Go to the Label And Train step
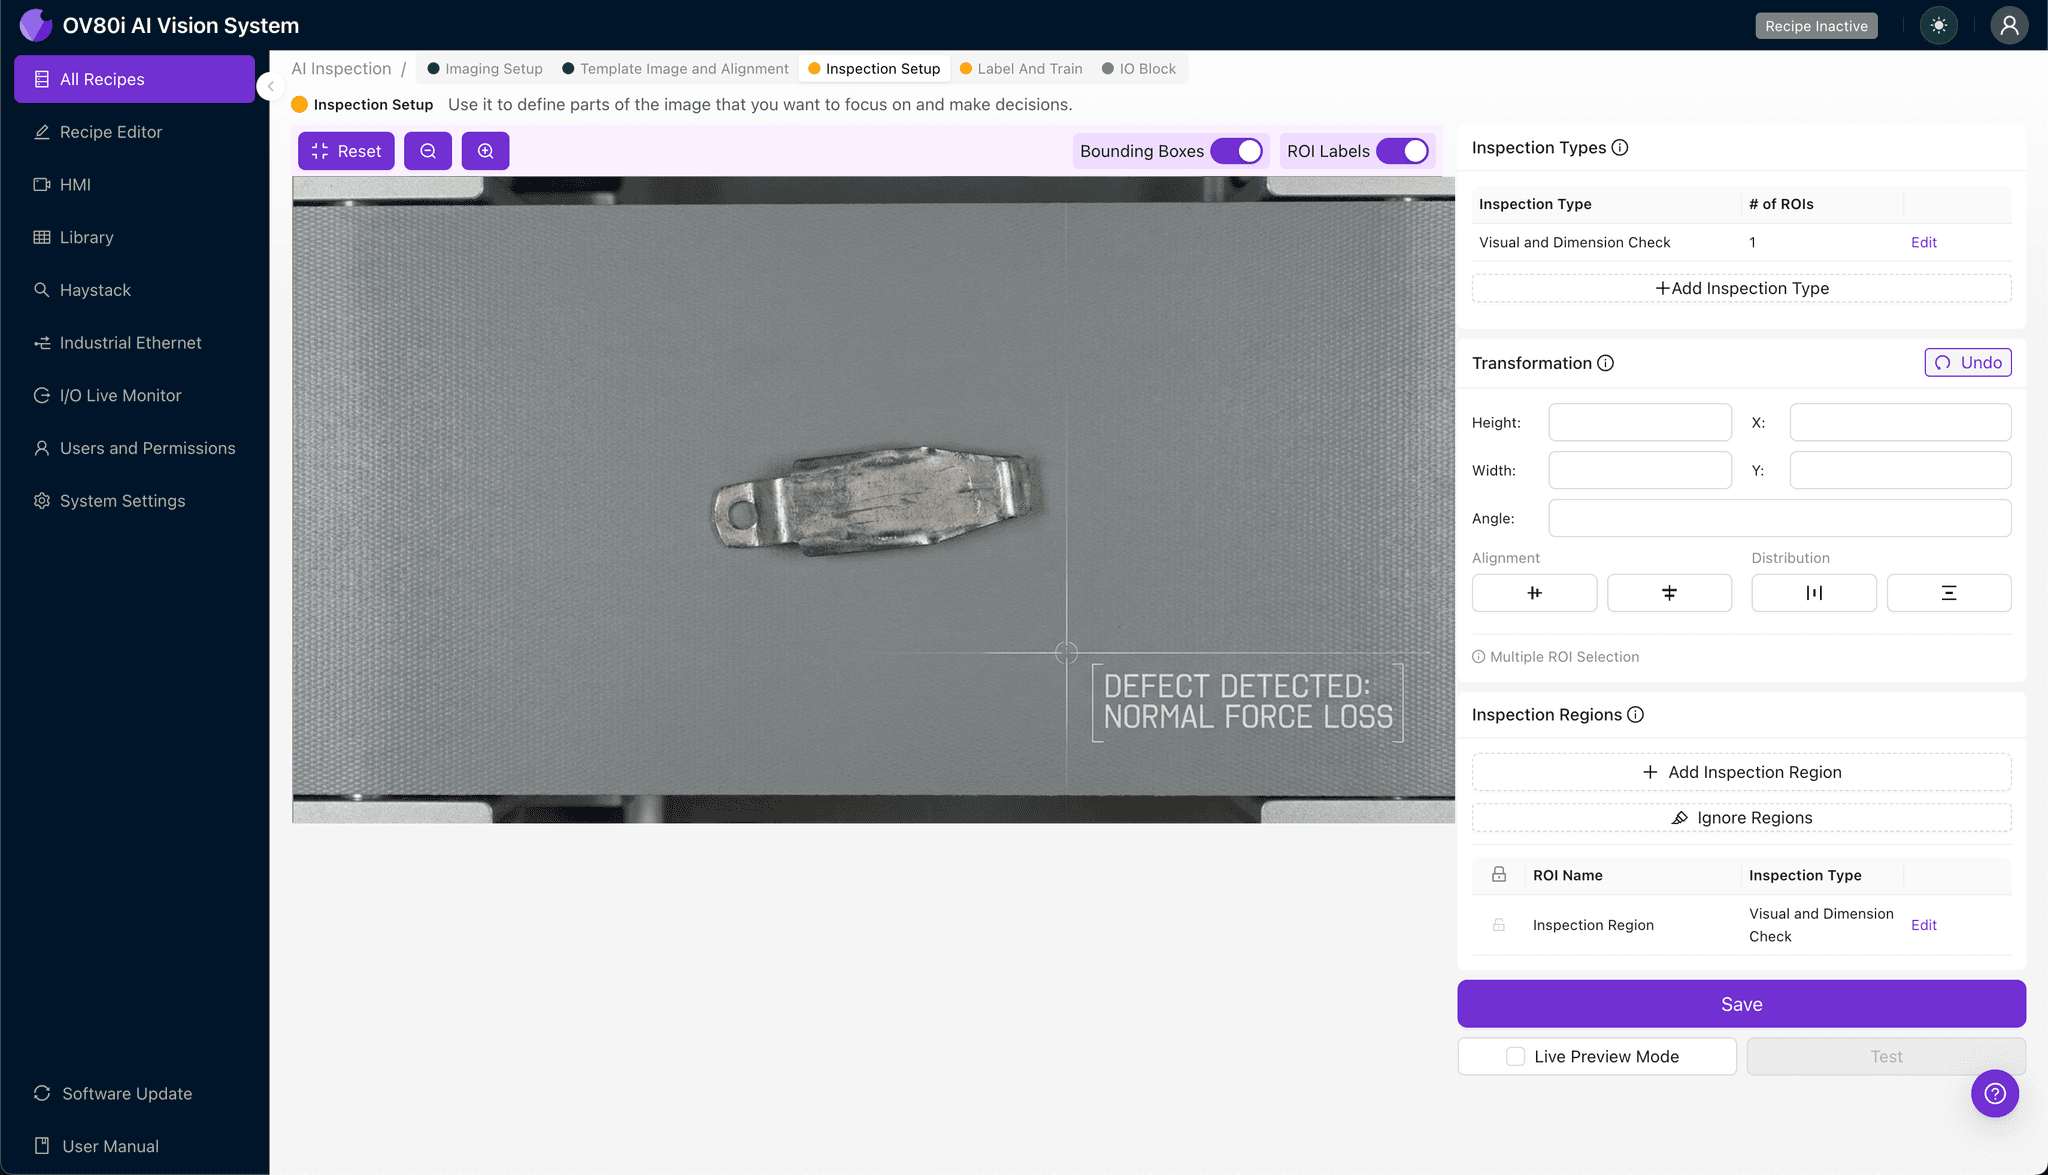Screen dimensions: 2048x1175 coord(1021,68)
